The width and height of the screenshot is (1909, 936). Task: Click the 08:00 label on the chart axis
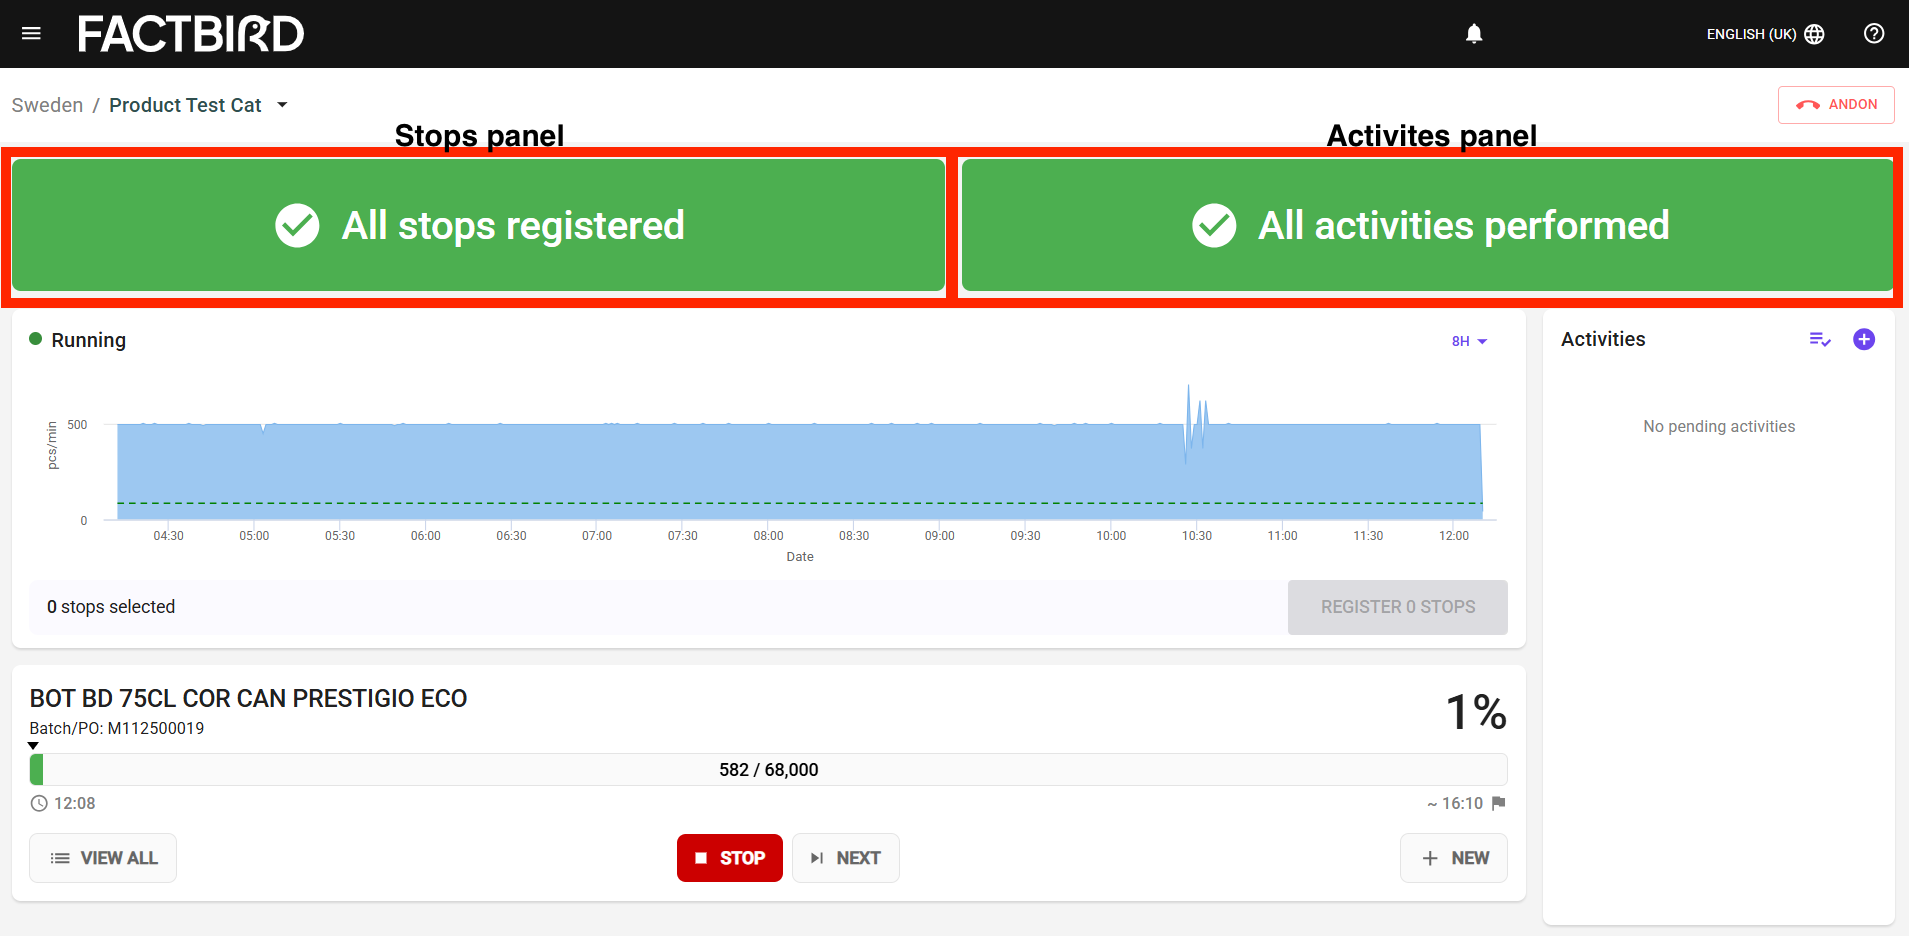[x=768, y=536]
